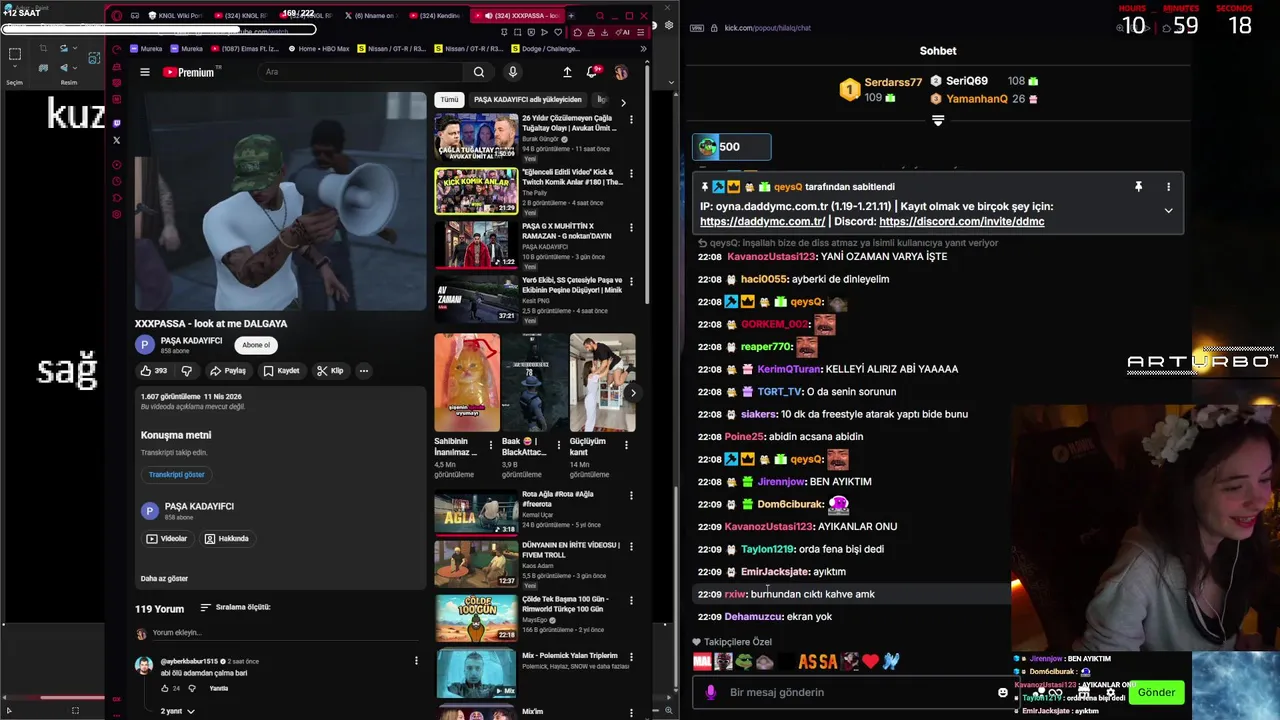Click Transkripti göster button
The height and width of the screenshot is (720, 1280).
(x=177, y=475)
